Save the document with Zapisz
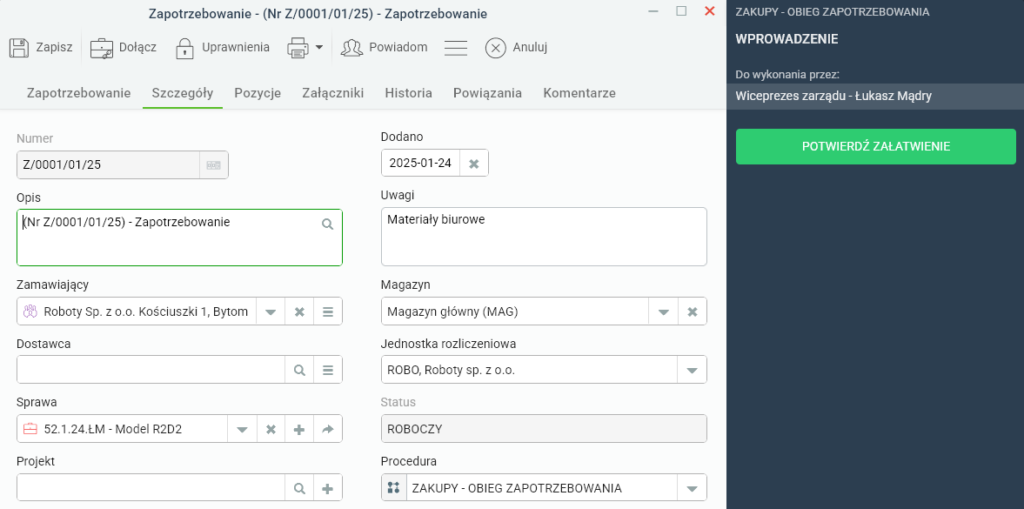 [40, 47]
